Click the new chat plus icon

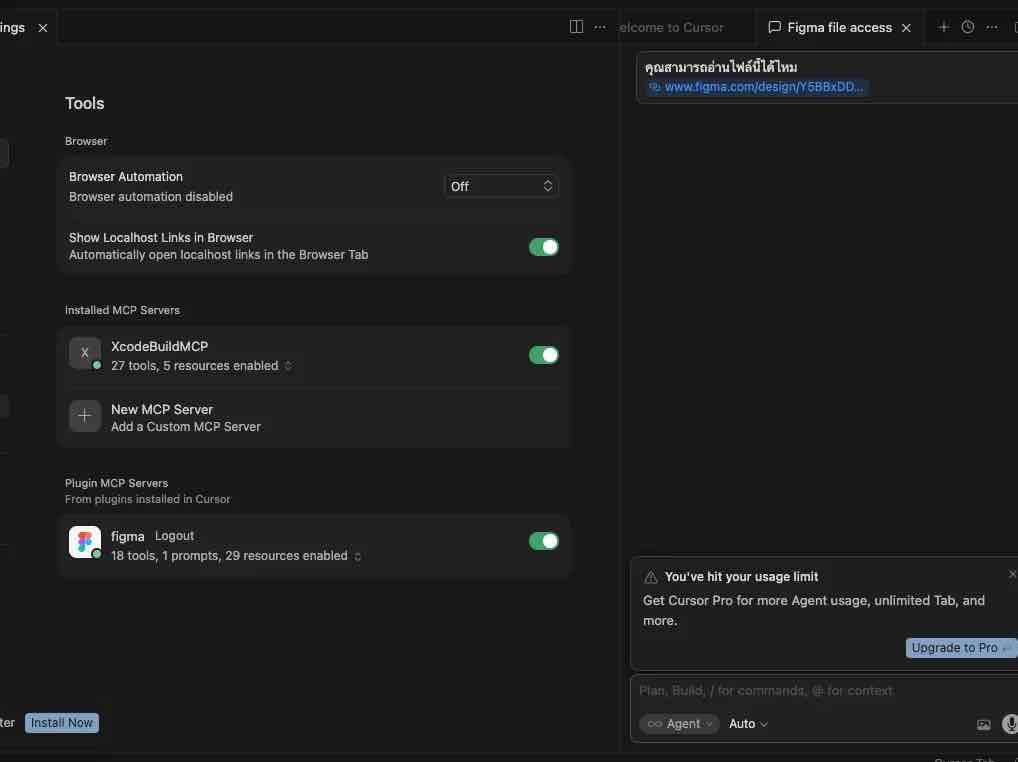(x=943, y=27)
